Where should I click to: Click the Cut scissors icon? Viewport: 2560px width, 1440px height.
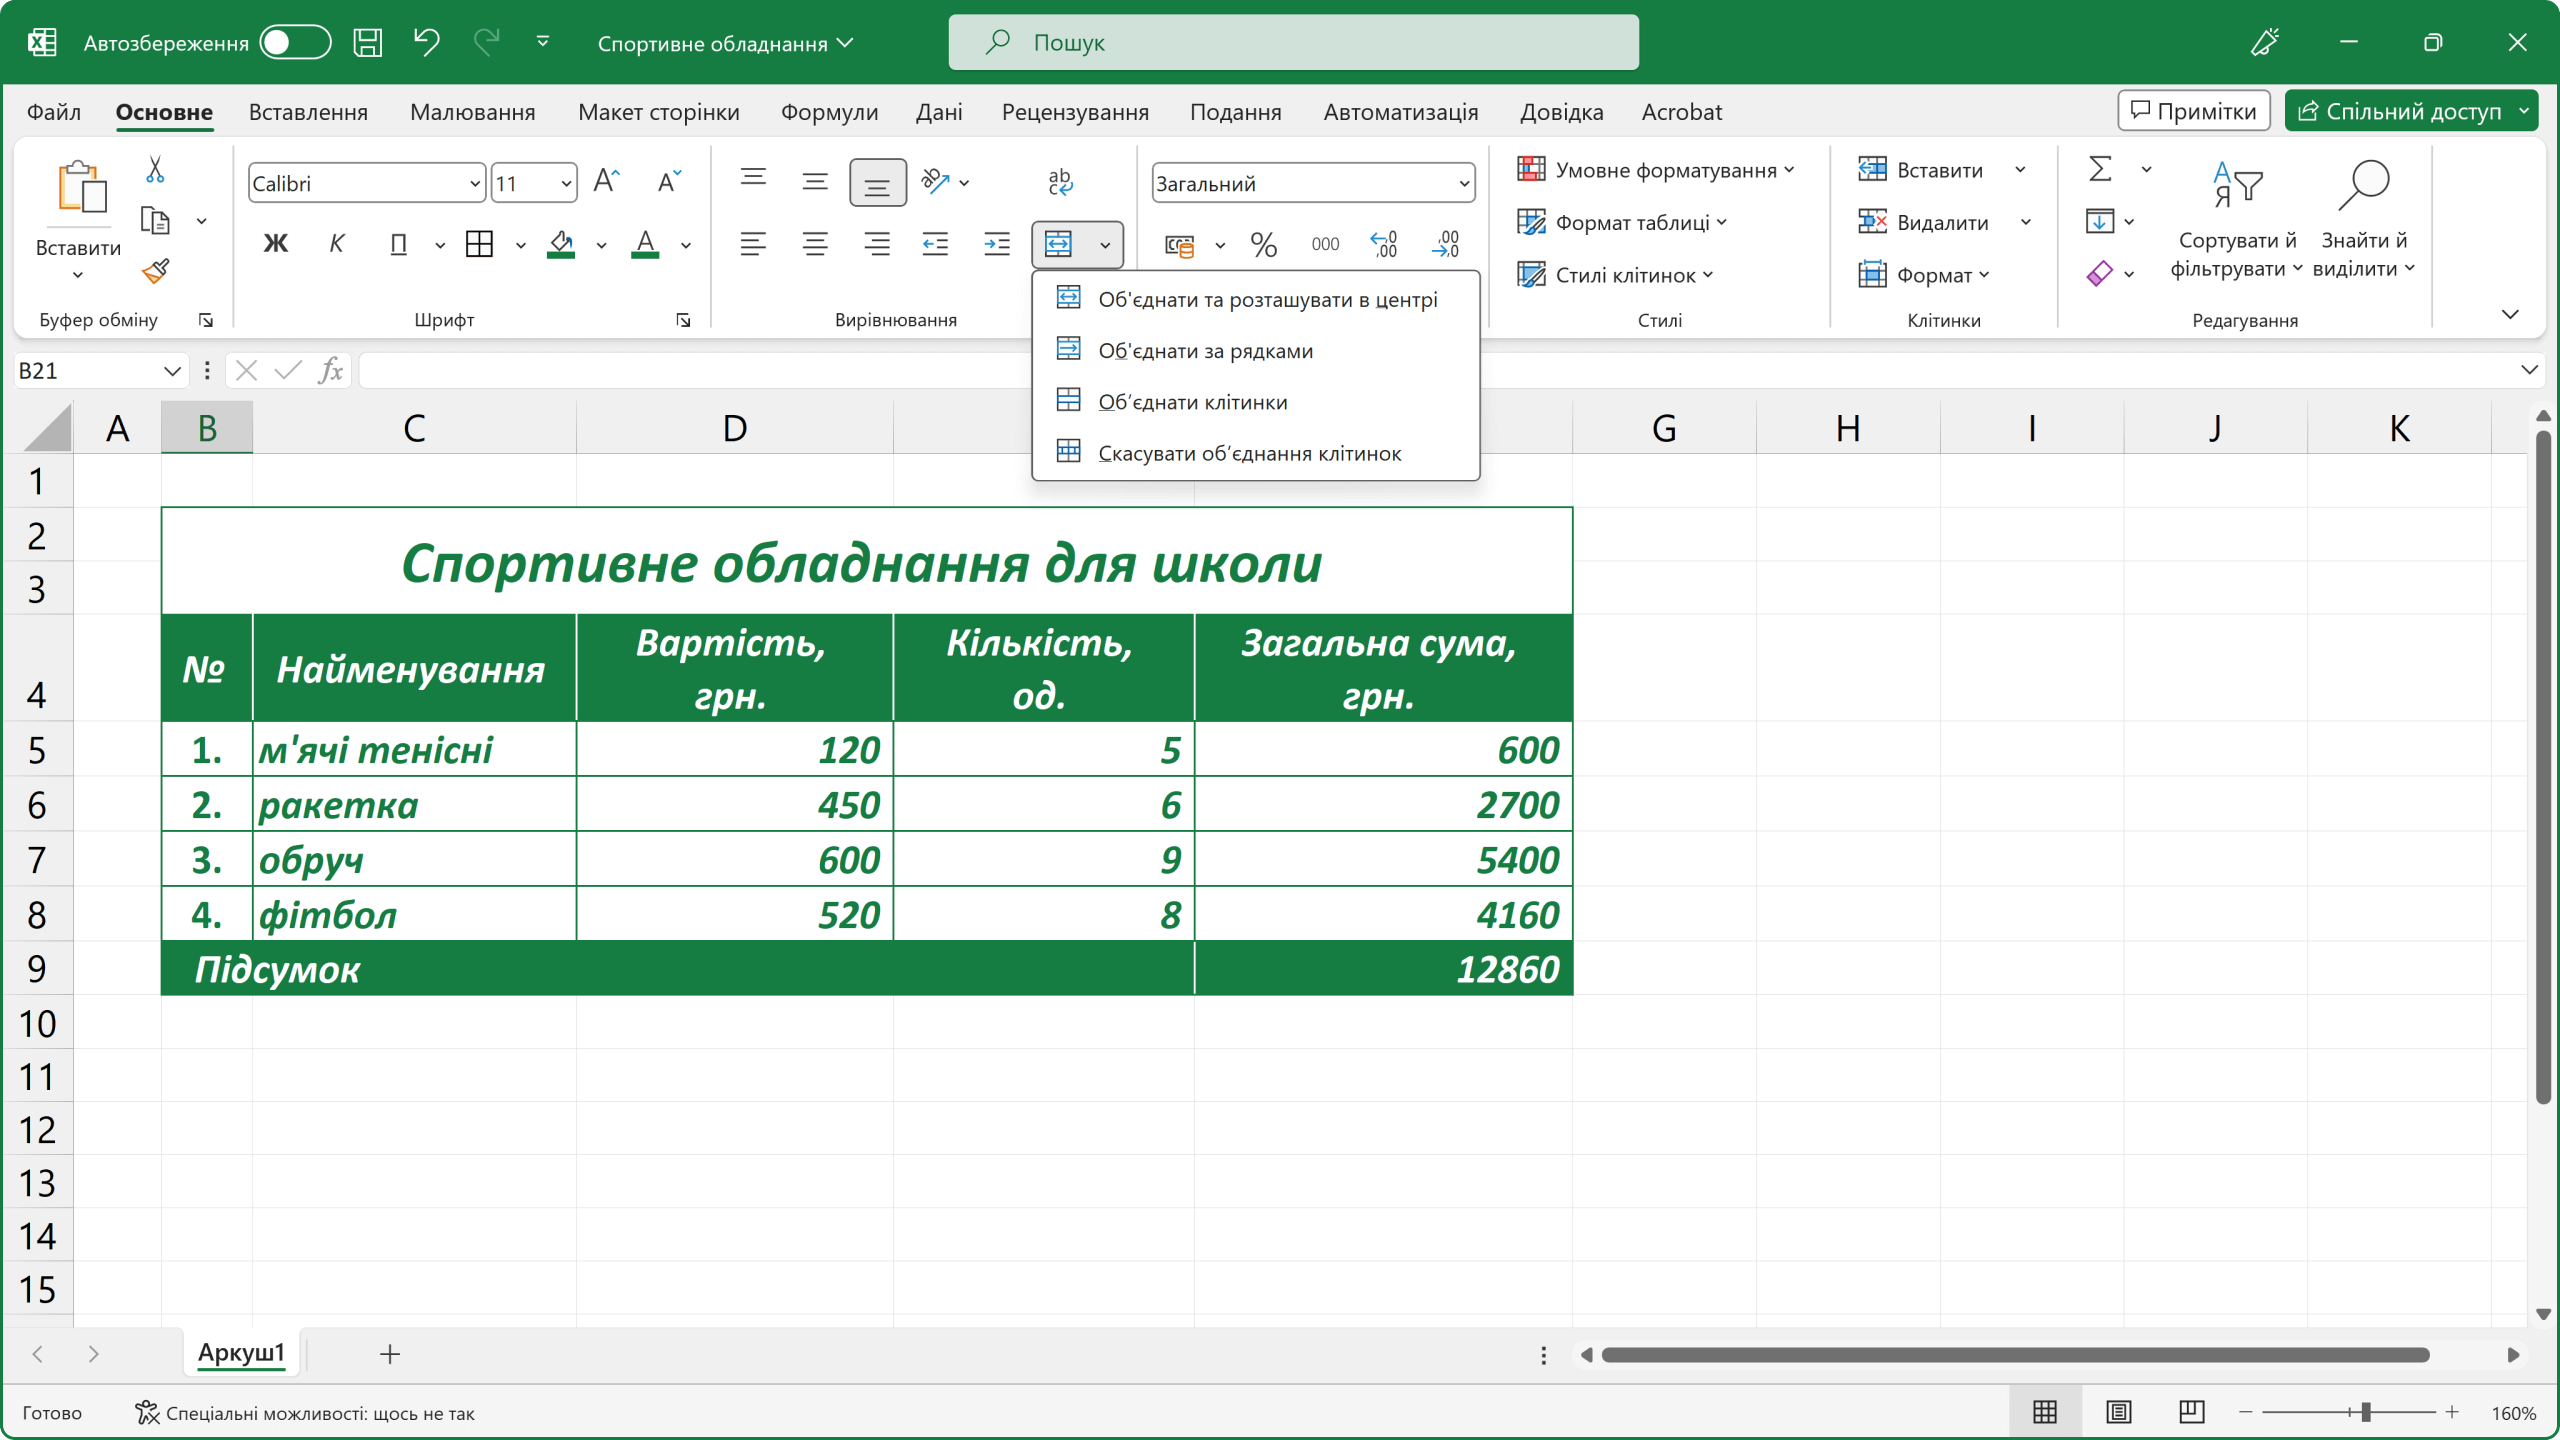tap(155, 169)
